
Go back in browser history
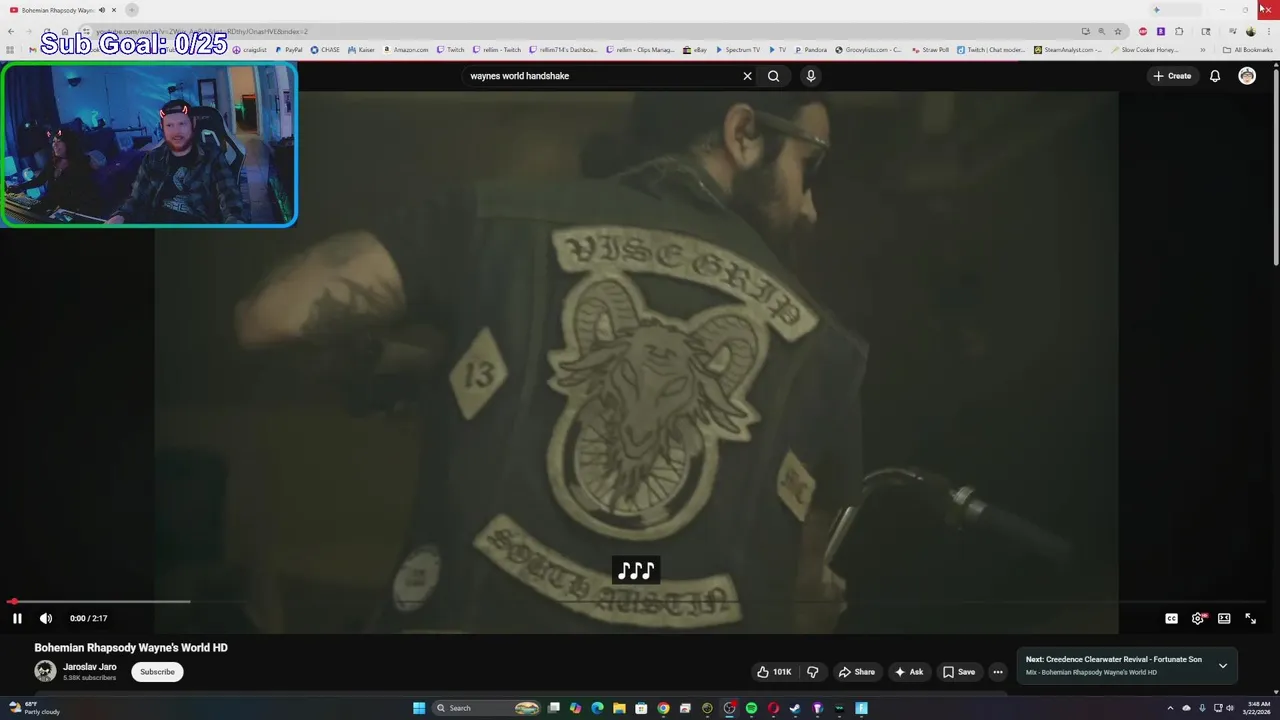pyautogui.click(x=11, y=31)
